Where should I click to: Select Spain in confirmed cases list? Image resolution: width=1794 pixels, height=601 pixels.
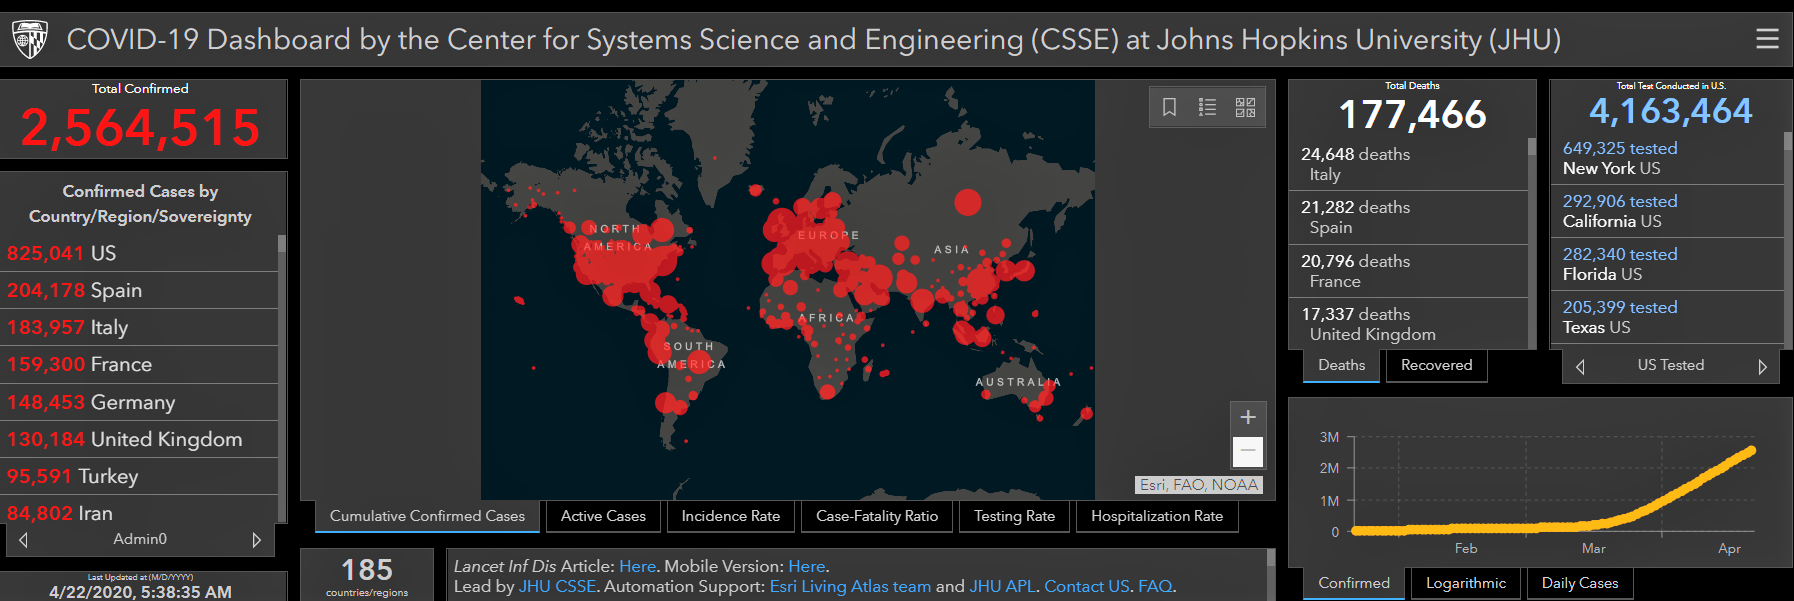pyautogui.click(x=139, y=290)
